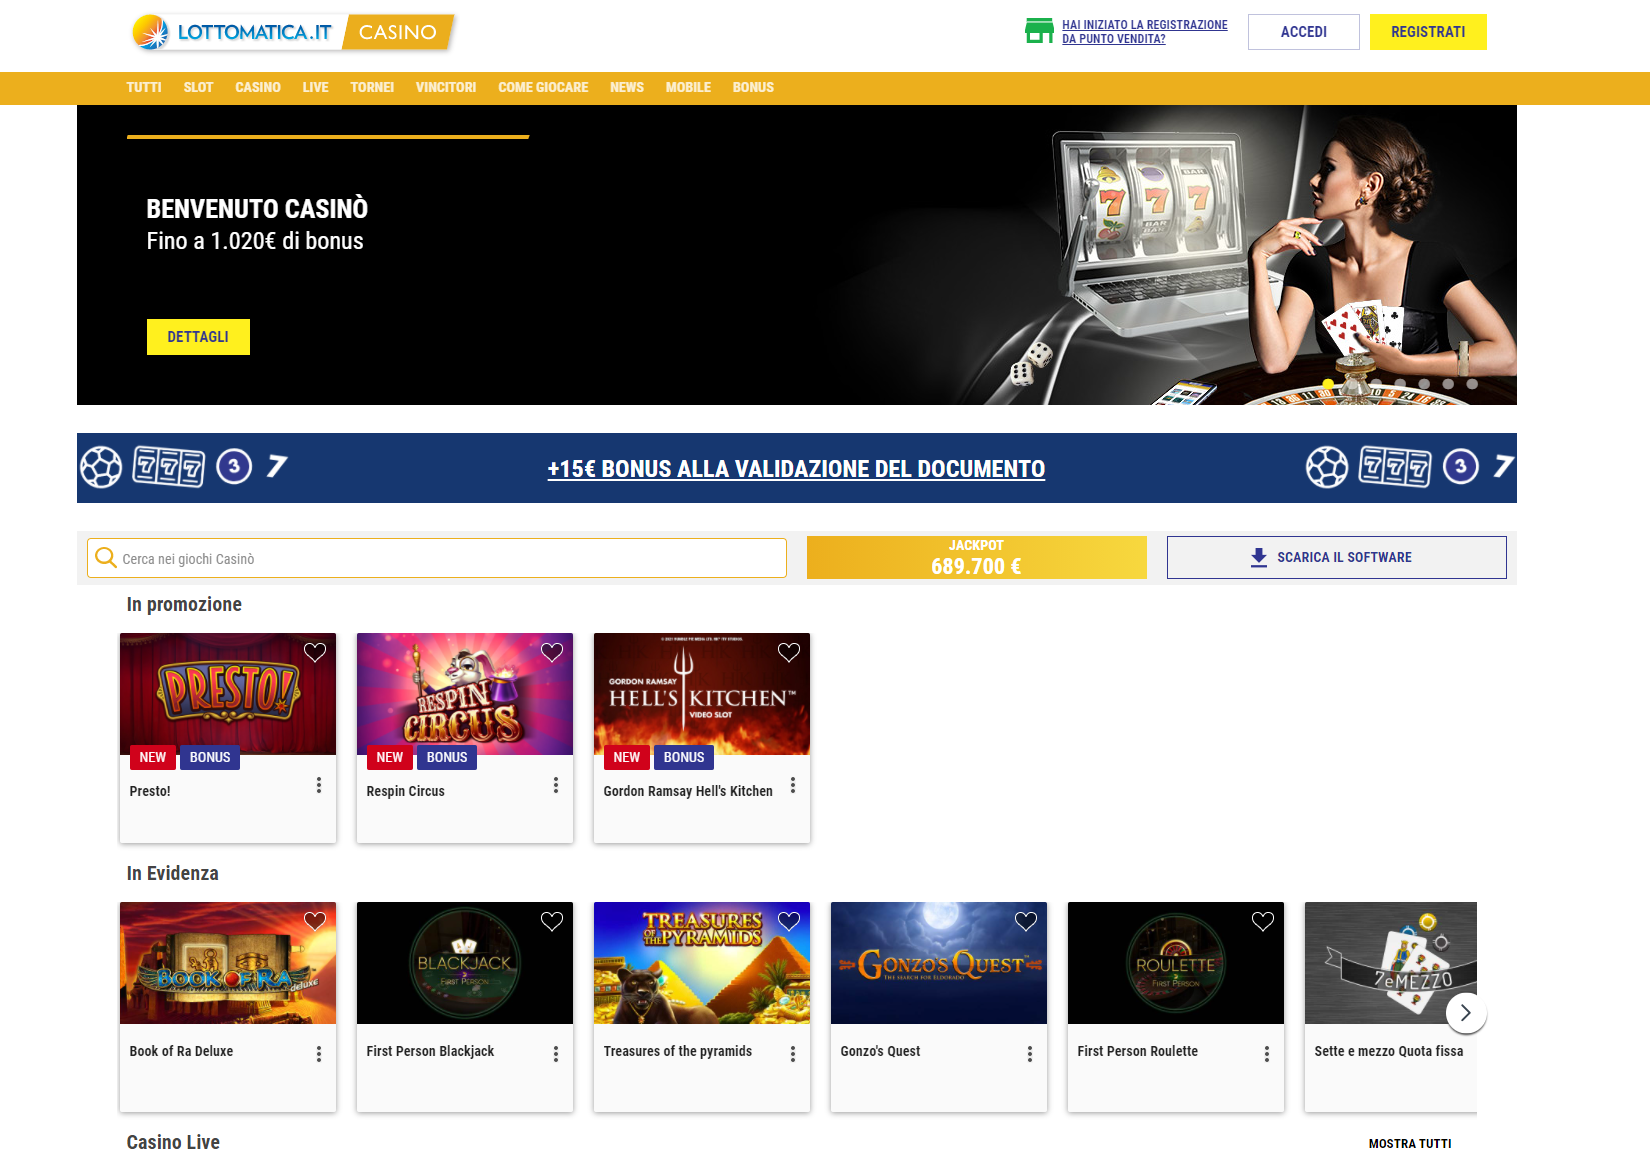Click the download arrow icon by Scarica il software

(1259, 557)
